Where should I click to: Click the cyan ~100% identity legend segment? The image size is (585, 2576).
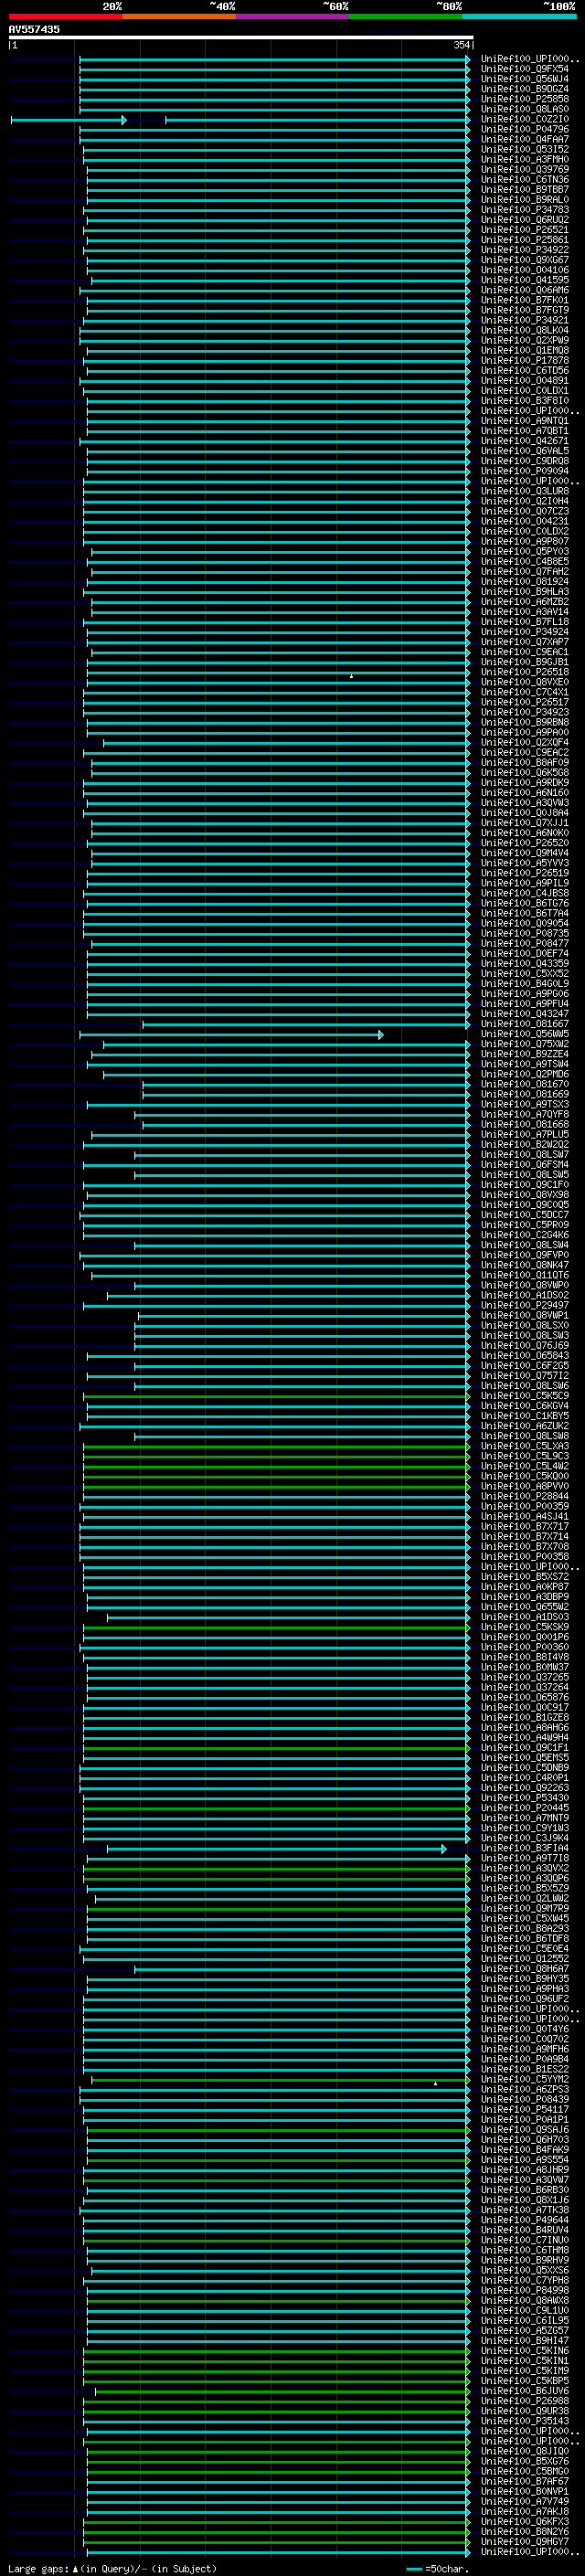(x=519, y=16)
